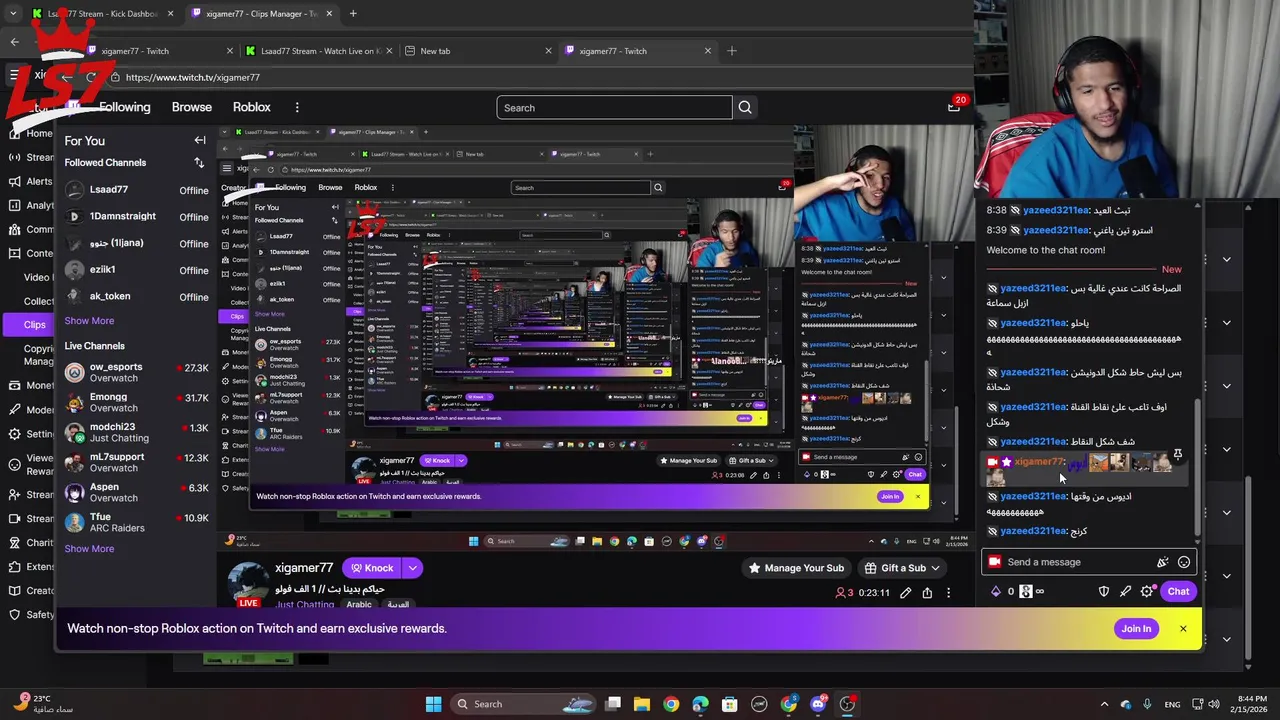The image size is (1280, 720).
Task: Share the stream using share icon
Action: [x=927, y=593]
